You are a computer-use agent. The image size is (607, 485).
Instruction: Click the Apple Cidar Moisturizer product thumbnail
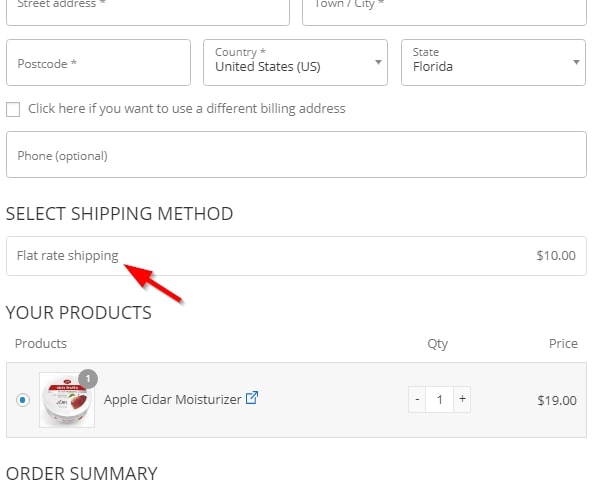(67, 400)
